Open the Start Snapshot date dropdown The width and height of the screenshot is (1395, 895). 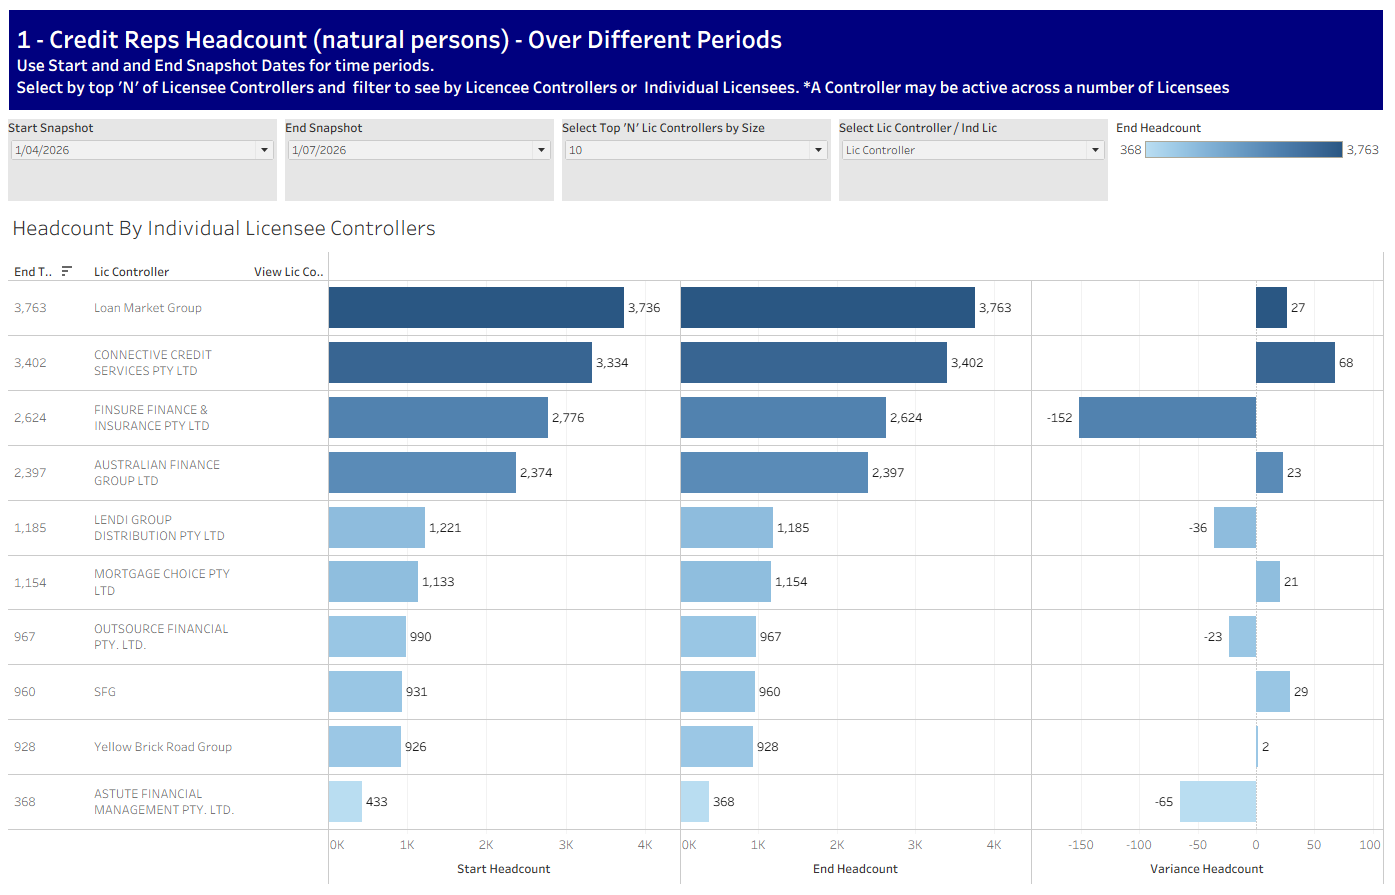[141, 150]
